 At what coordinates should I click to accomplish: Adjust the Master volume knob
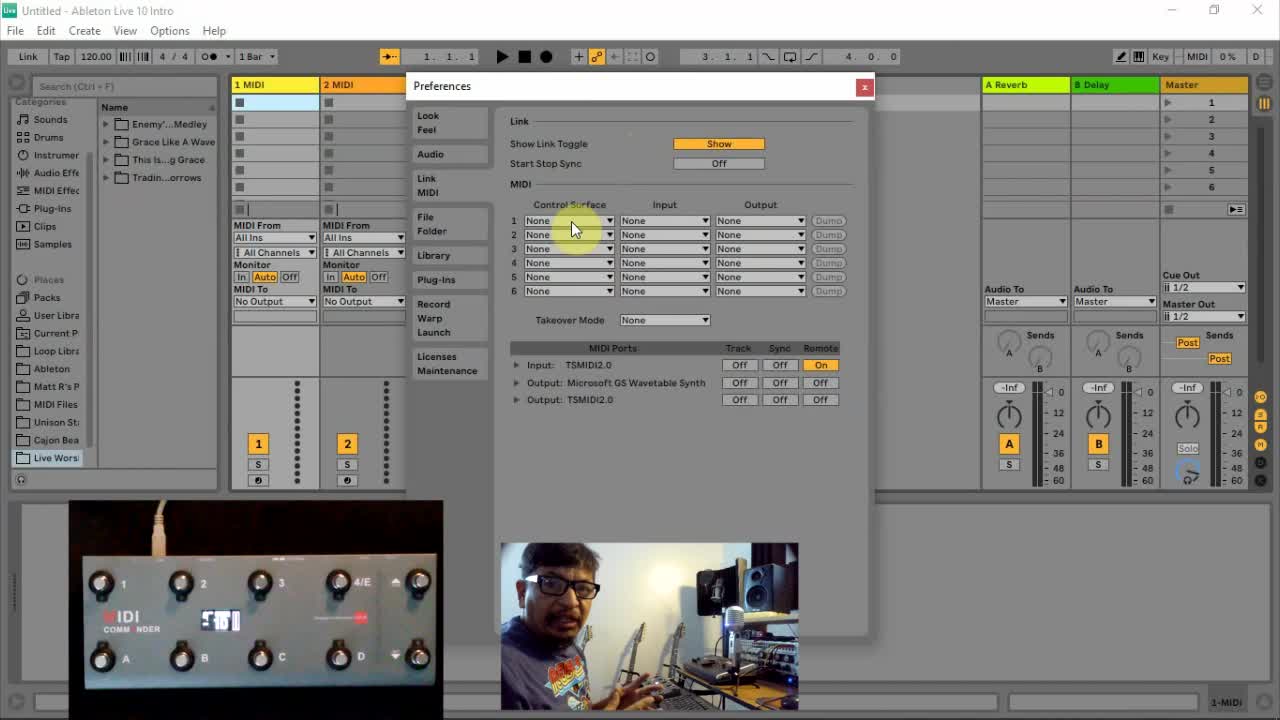click(x=1187, y=415)
